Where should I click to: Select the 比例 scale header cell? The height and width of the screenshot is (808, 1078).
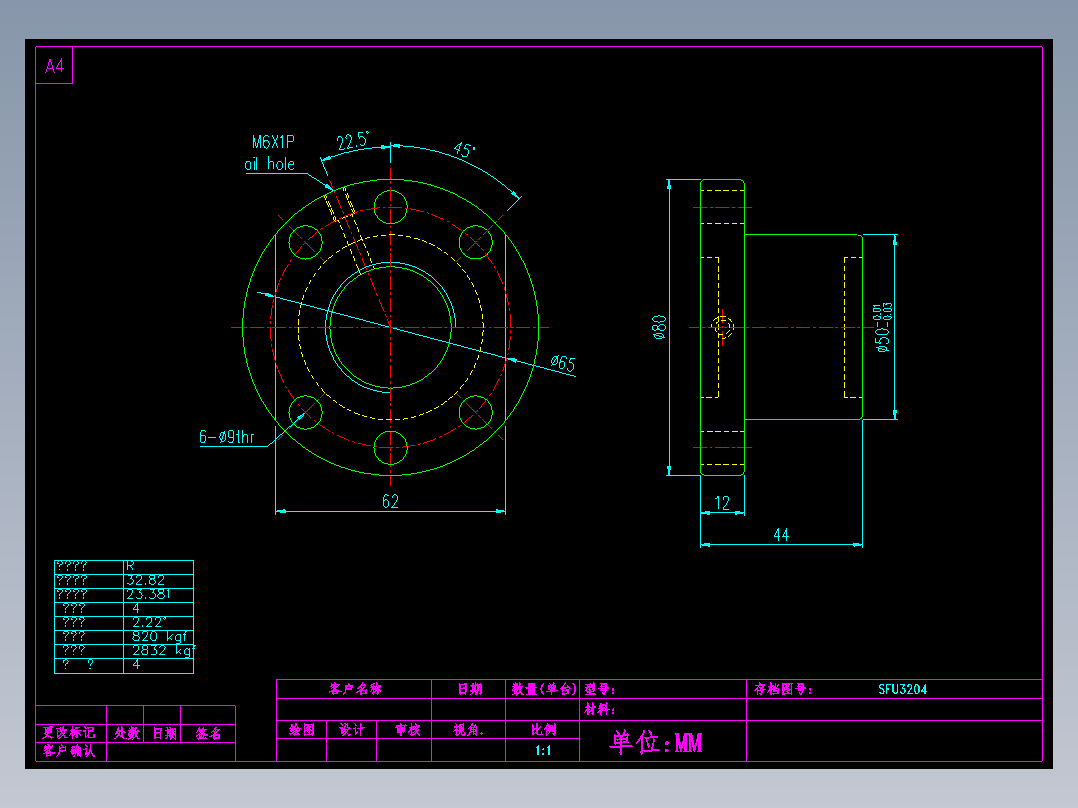[543, 730]
